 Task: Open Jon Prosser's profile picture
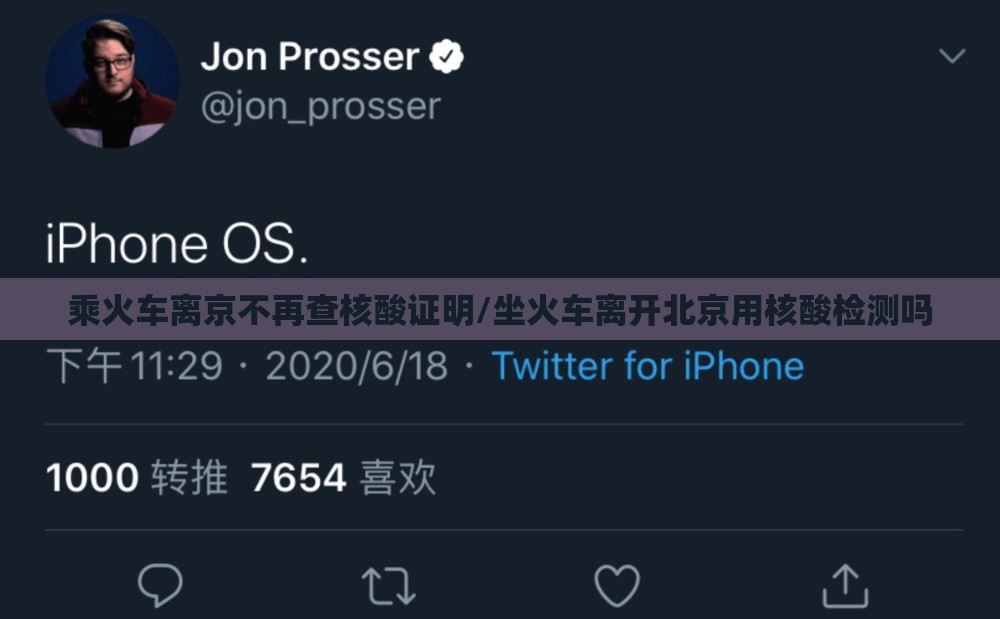(112, 80)
